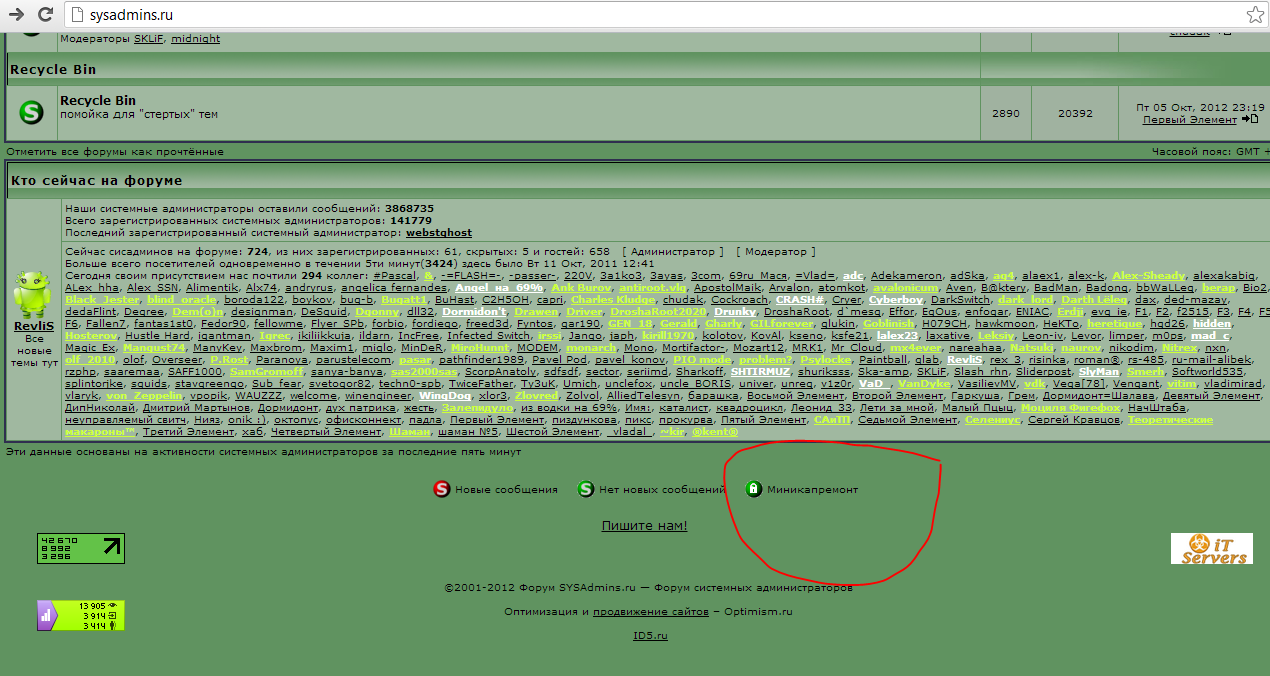Open the RevliS username link under avatar
Image resolution: width=1270 pixels, height=676 pixels.
34,326
